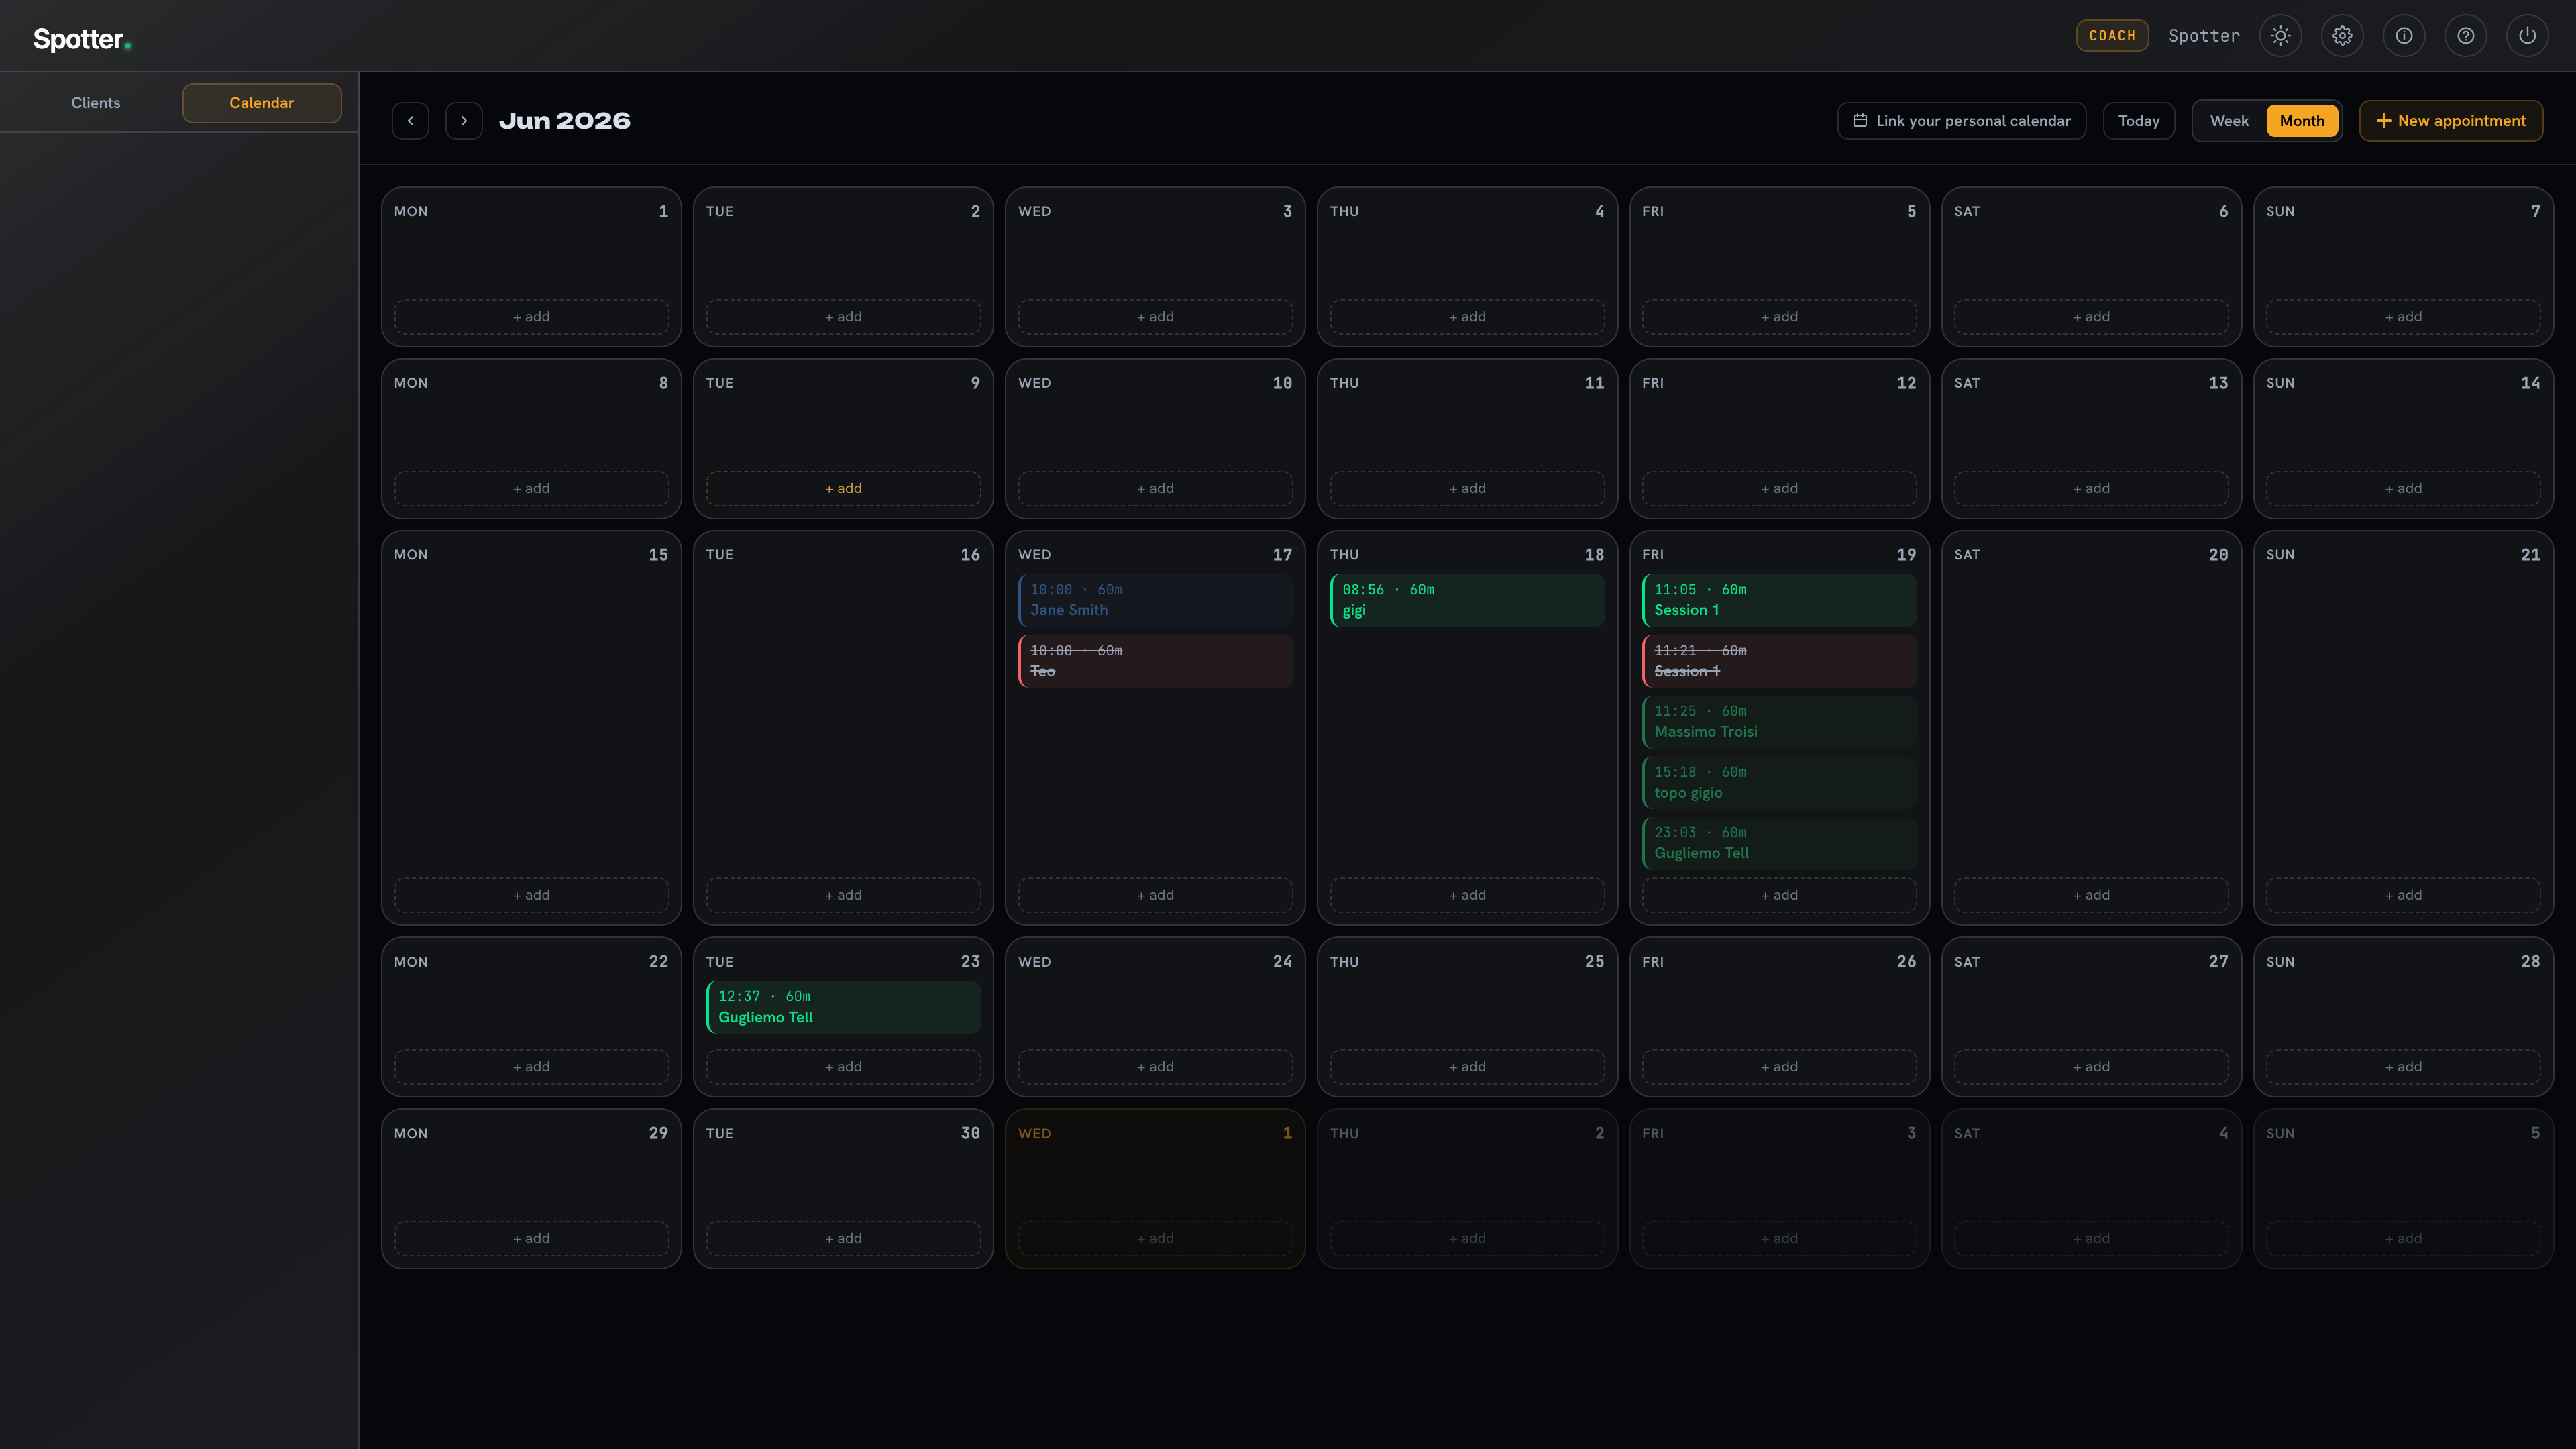Add an appointment on Wednesday June 17
Image resolution: width=2576 pixels, height=1449 pixels.
[1155, 895]
